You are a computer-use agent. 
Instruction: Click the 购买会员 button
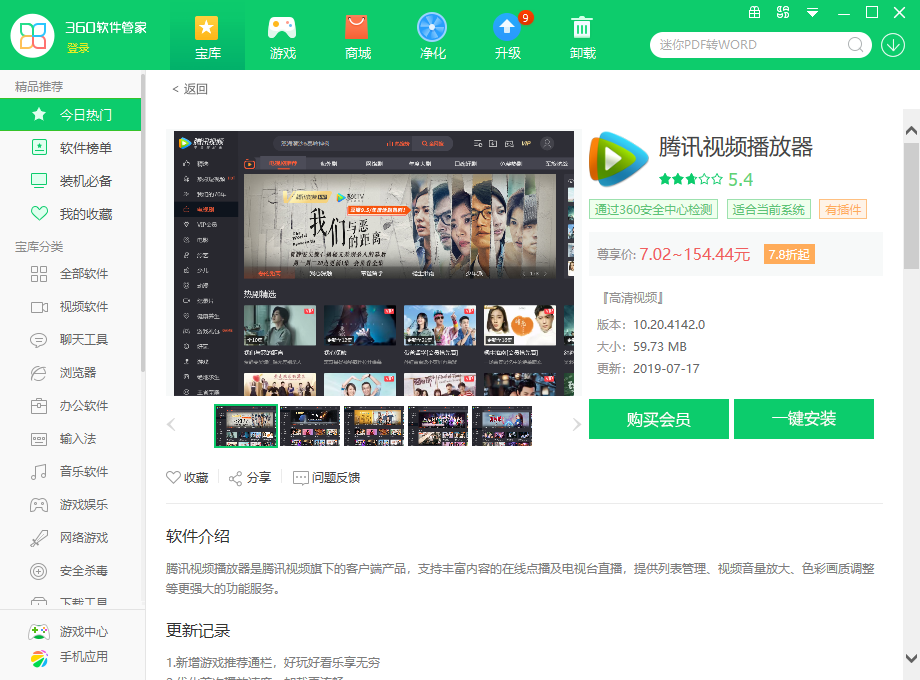coord(658,419)
